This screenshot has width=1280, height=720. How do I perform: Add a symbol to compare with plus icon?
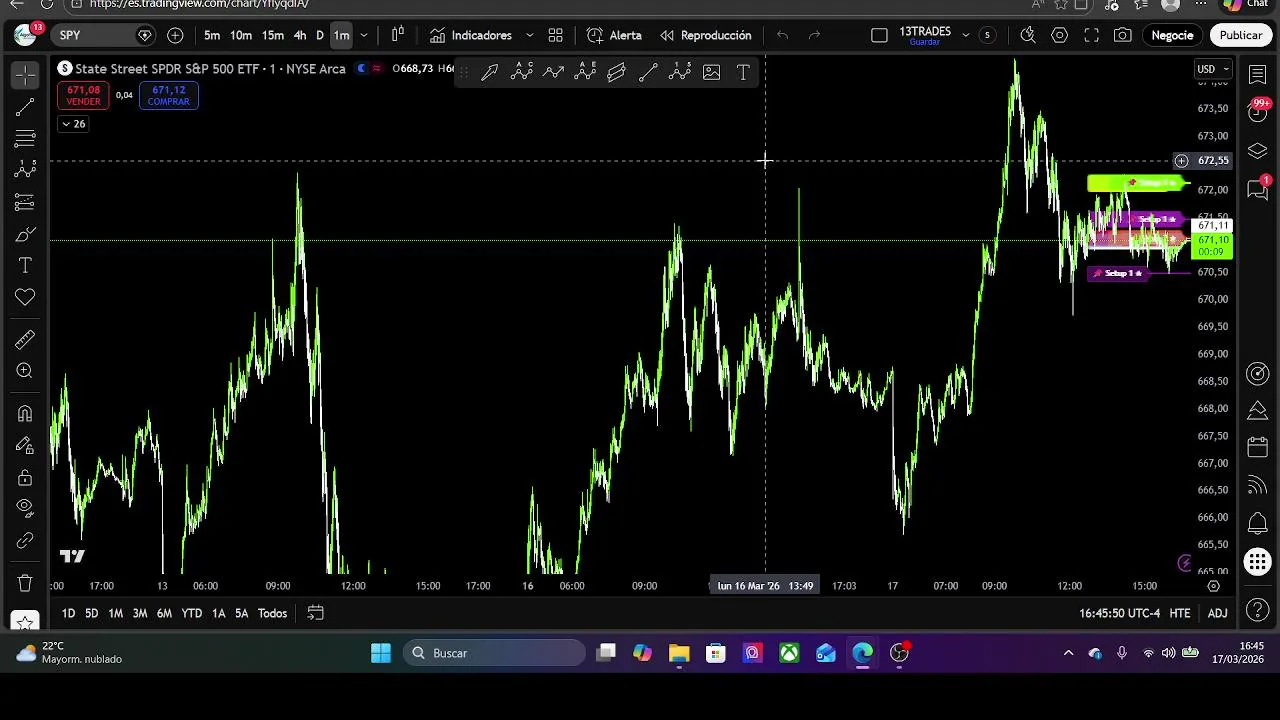(175, 35)
